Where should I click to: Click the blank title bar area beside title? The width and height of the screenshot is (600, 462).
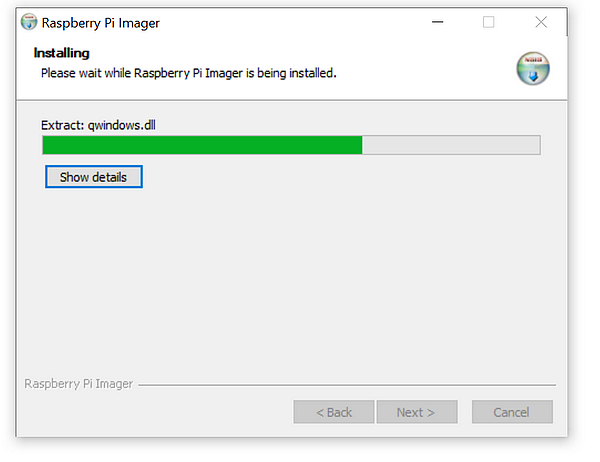tap(291, 22)
